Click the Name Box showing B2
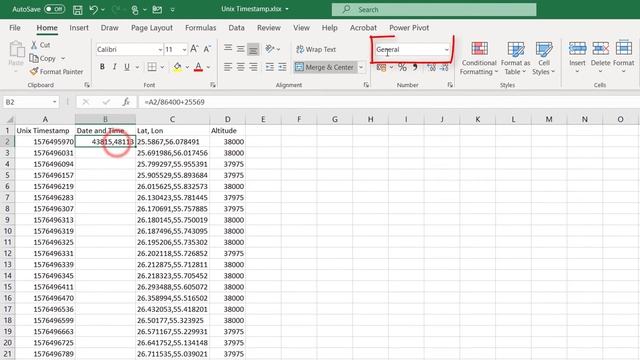This screenshot has width=640, height=360. coord(31,102)
